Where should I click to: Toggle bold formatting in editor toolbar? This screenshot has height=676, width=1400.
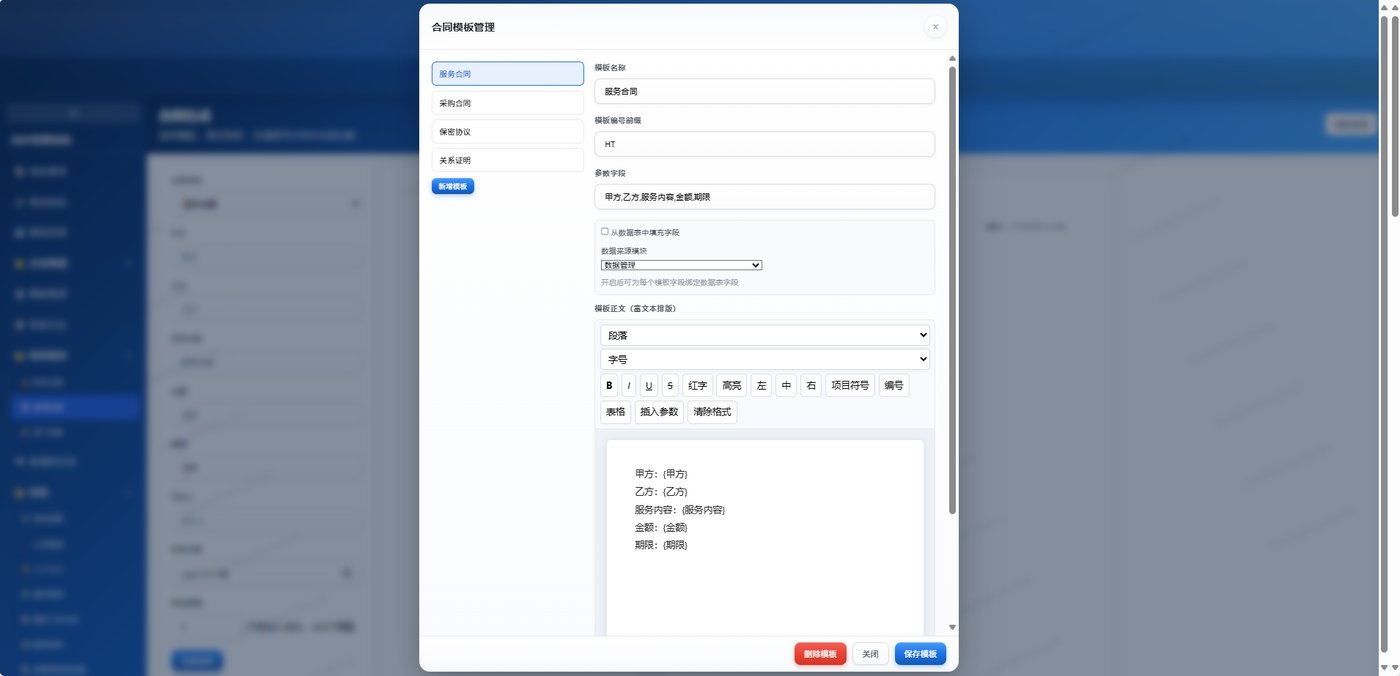click(x=609, y=386)
